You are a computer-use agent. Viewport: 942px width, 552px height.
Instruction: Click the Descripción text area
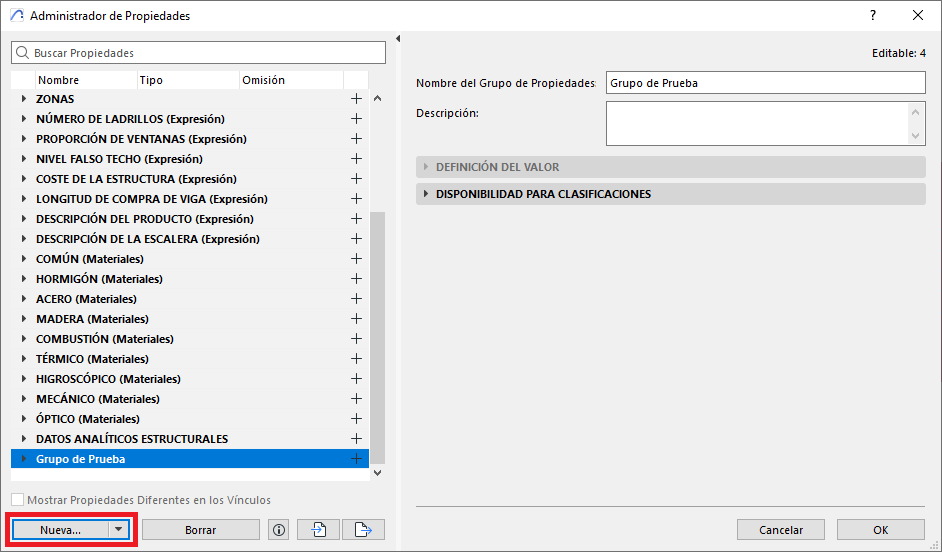click(x=757, y=124)
